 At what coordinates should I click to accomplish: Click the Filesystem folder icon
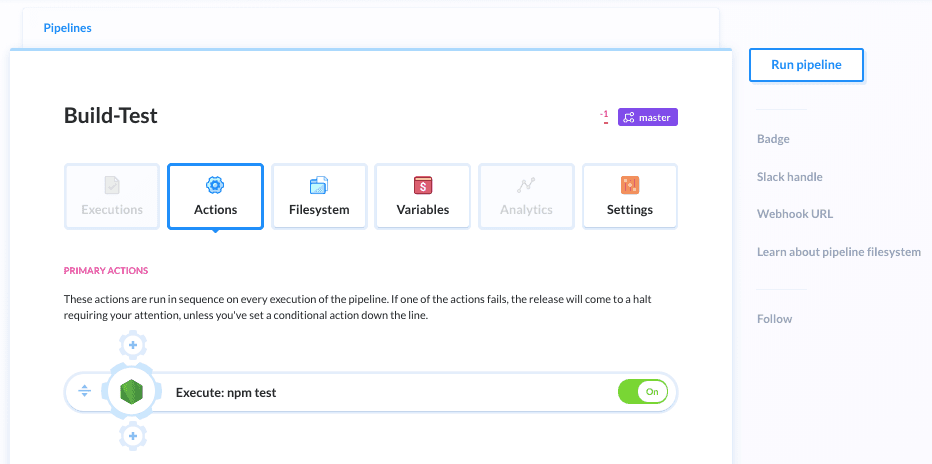(319, 185)
